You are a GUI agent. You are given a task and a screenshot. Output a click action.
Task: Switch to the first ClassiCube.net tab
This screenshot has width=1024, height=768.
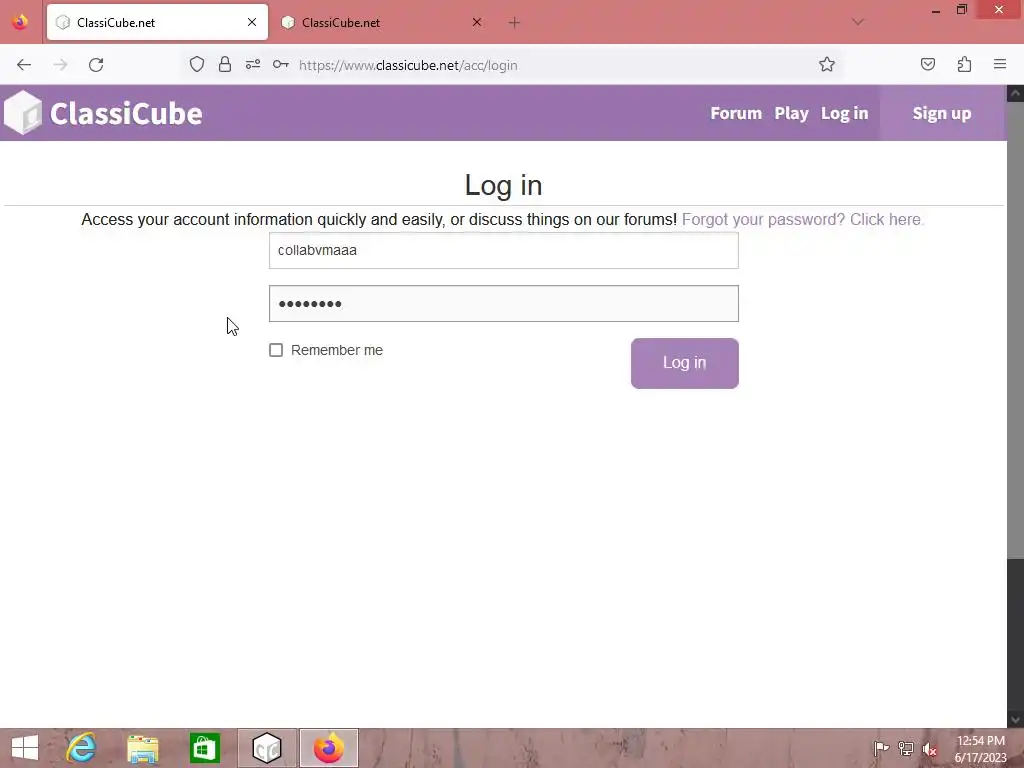coord(157,22)
